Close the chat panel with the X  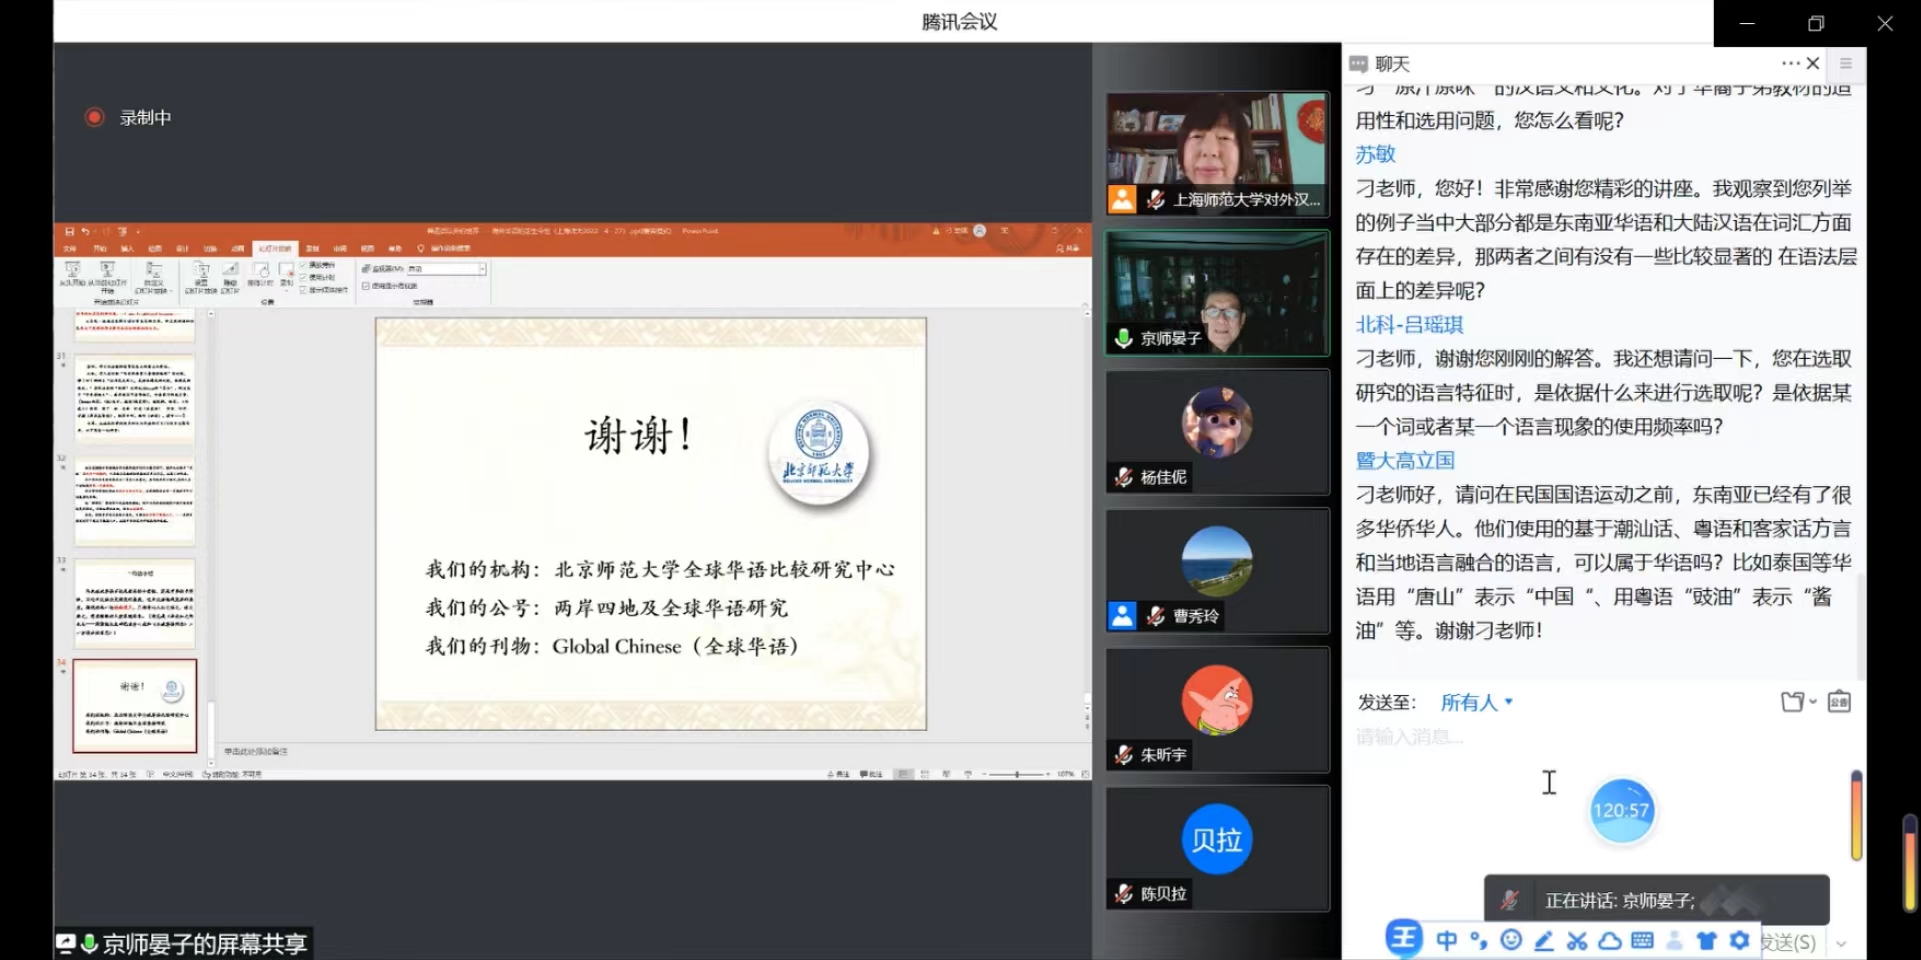point(1813,63)
